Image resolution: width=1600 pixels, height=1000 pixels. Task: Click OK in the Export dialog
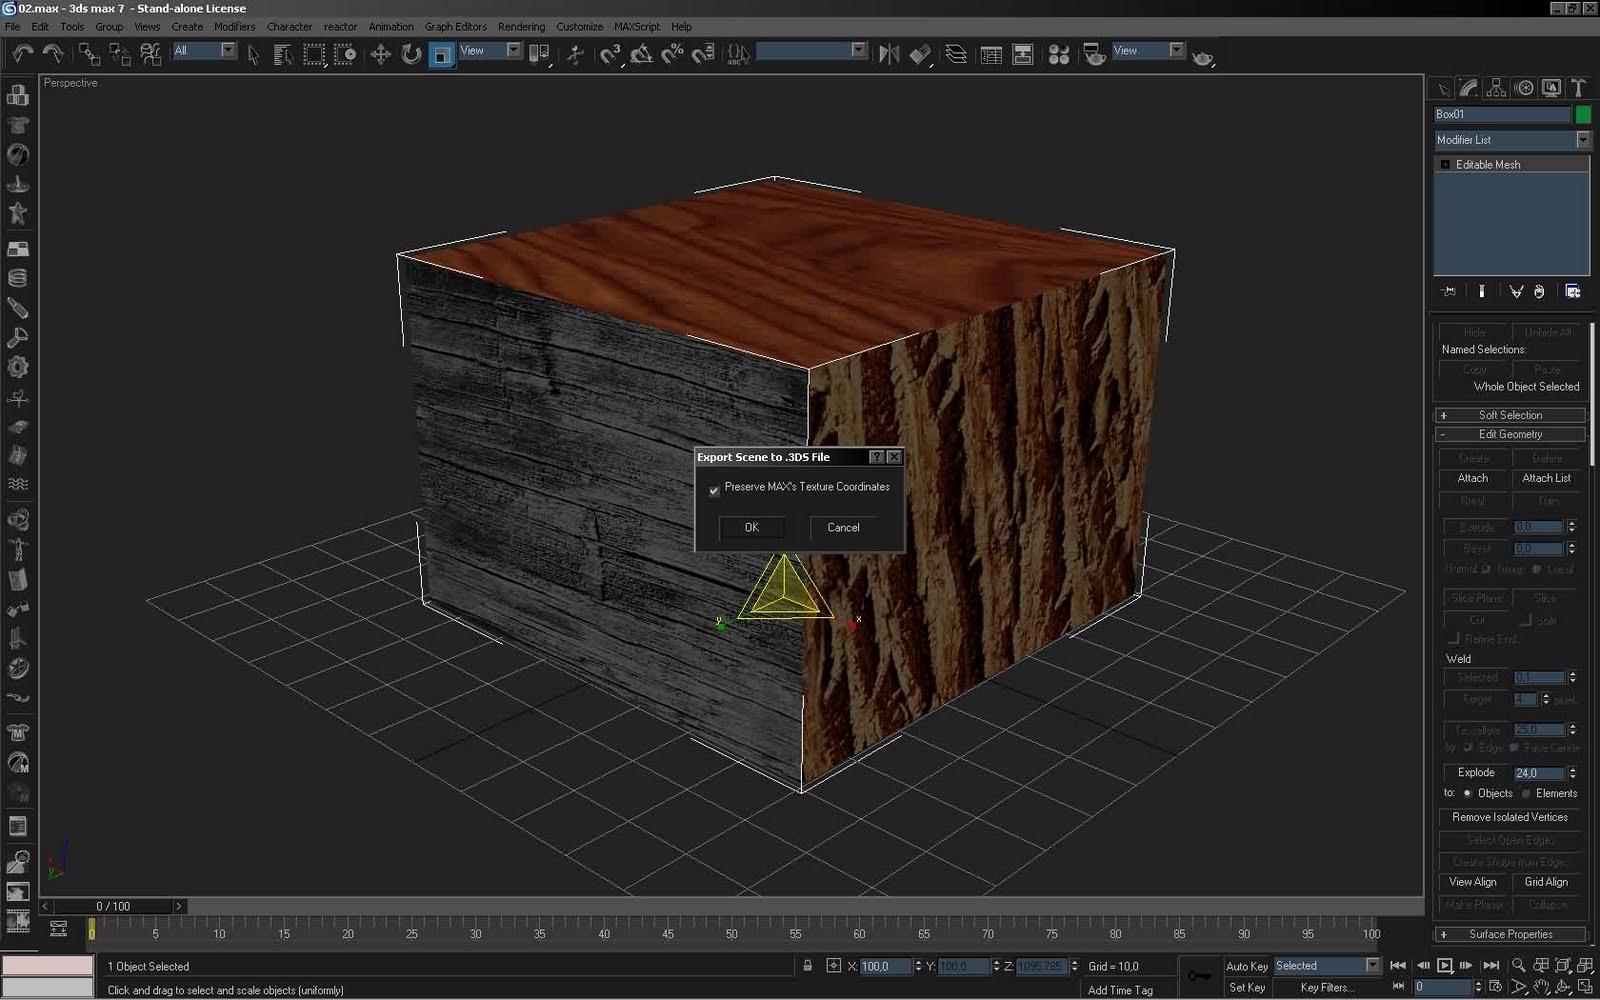[x=751, y=527]
